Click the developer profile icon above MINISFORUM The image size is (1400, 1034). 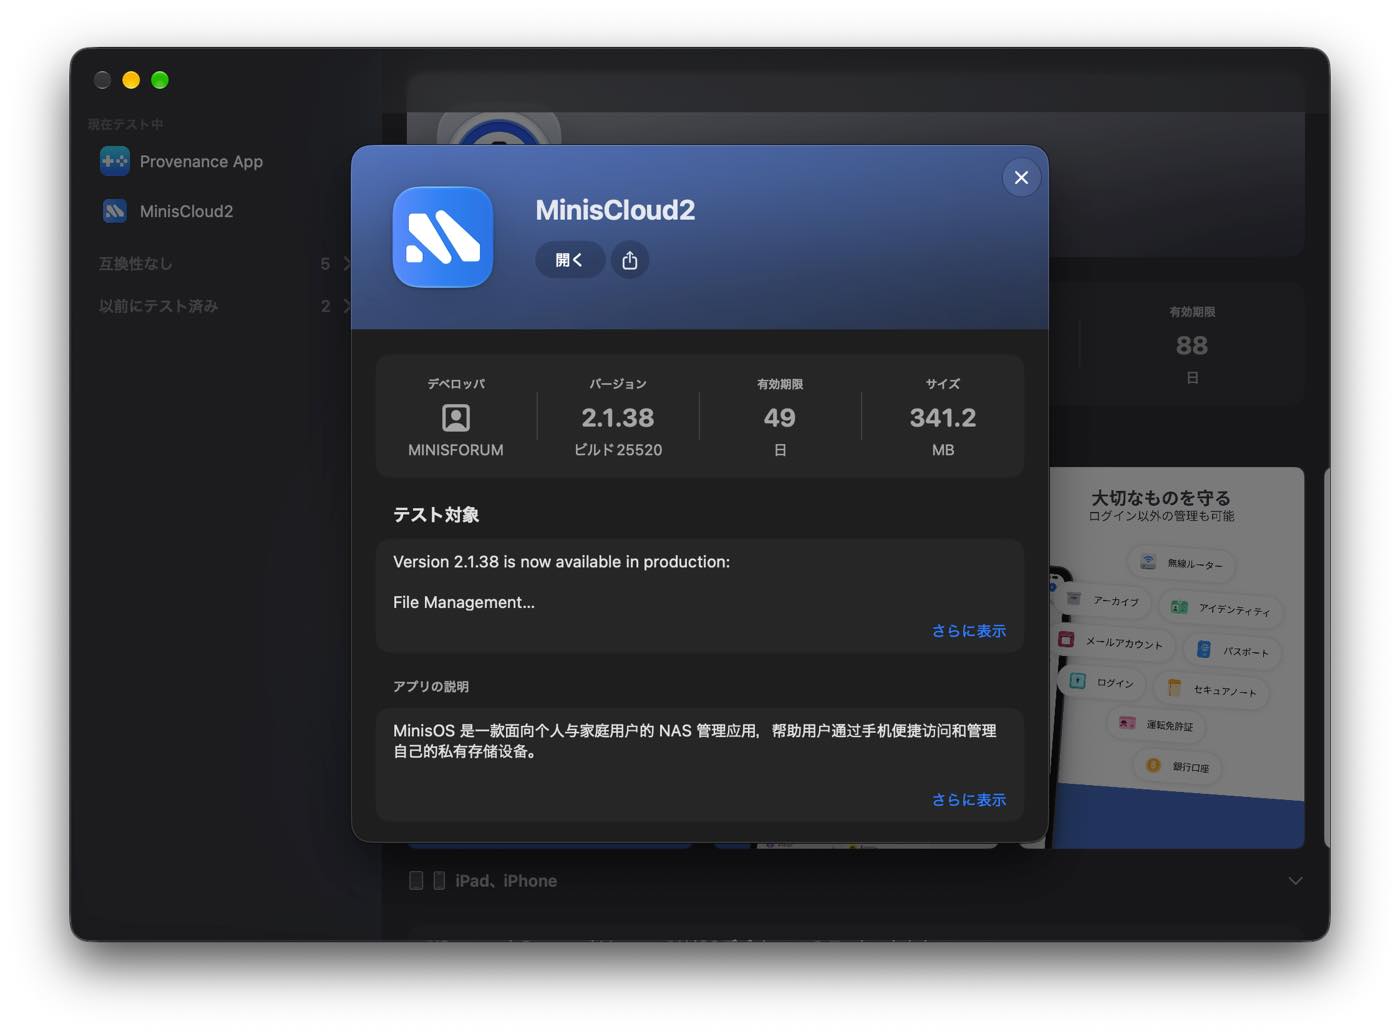point(456,417)
